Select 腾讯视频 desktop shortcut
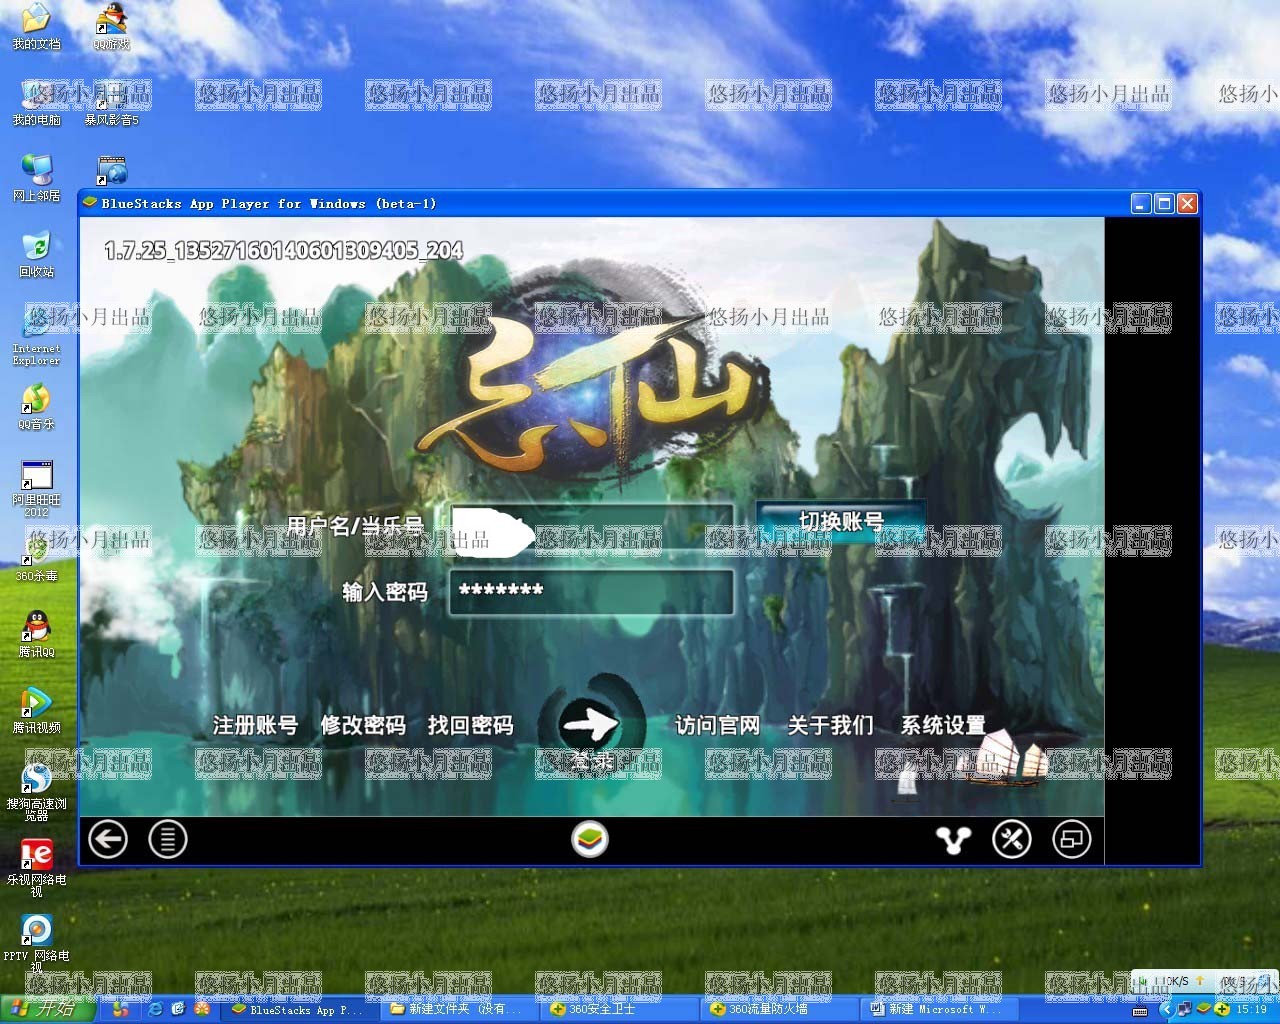 pos(36,711)
